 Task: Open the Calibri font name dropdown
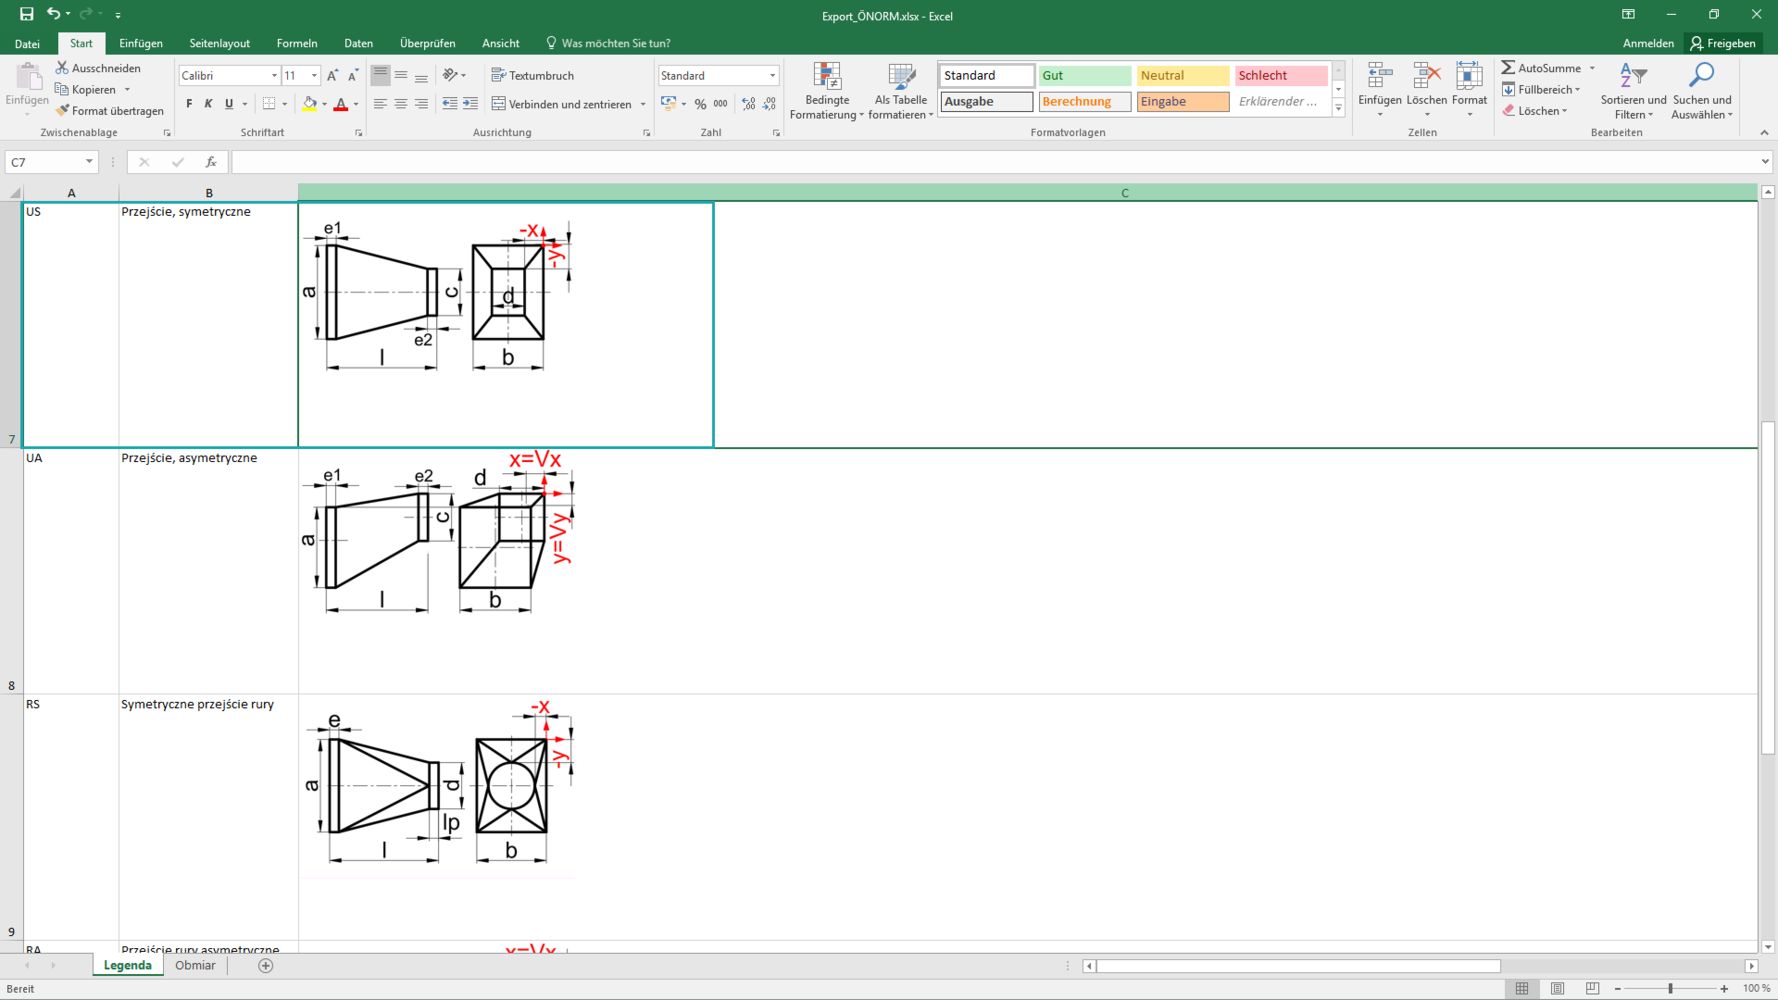coord(274,76)
